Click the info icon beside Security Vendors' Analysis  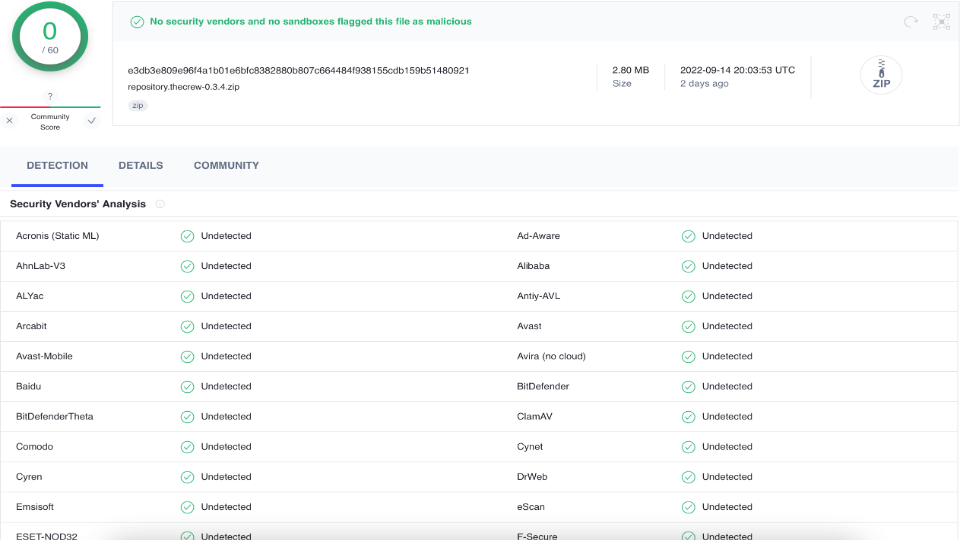point(160,204)
